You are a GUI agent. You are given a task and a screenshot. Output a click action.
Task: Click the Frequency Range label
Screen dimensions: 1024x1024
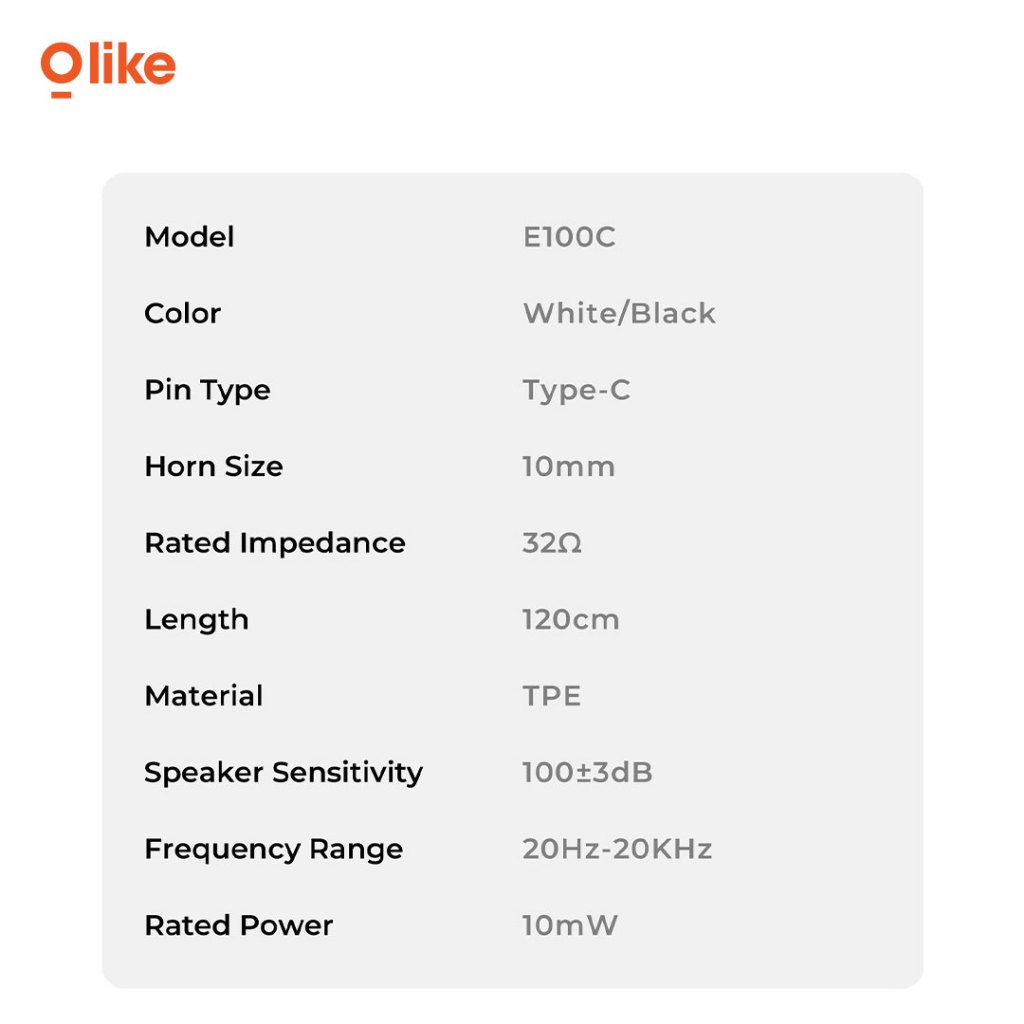pos(273,849)
